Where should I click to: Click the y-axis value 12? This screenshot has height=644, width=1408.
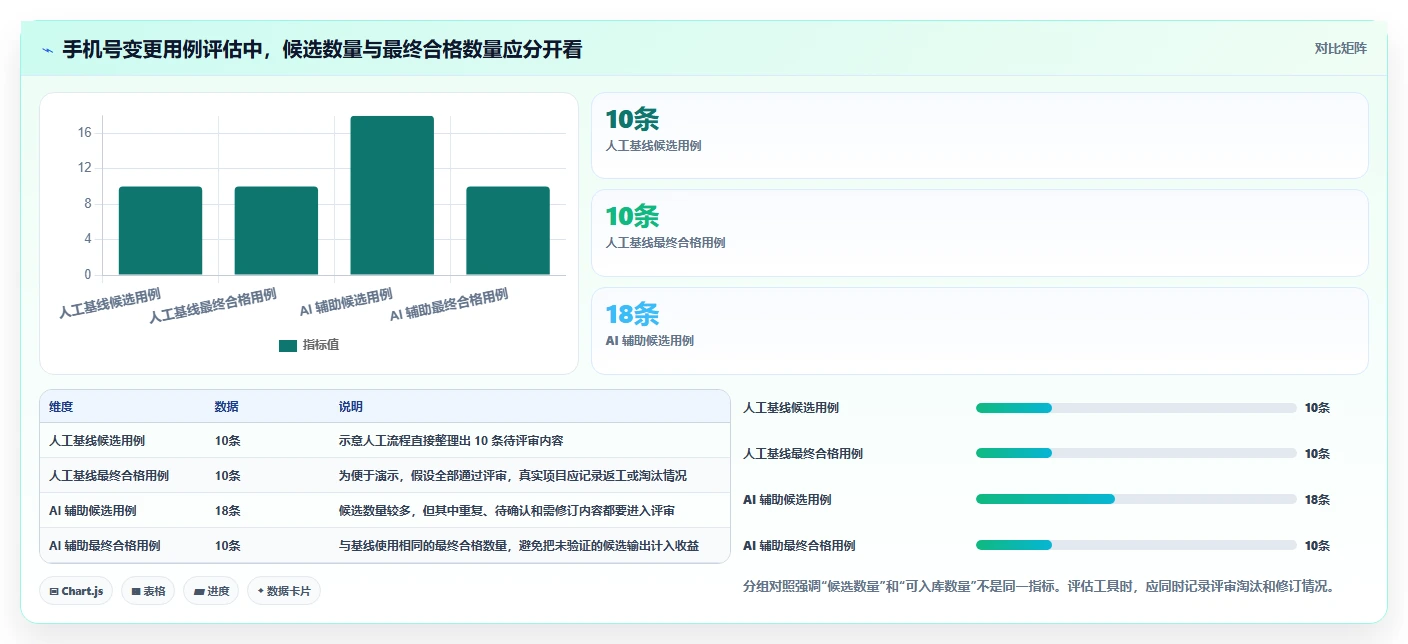click(x=84, y=168)
